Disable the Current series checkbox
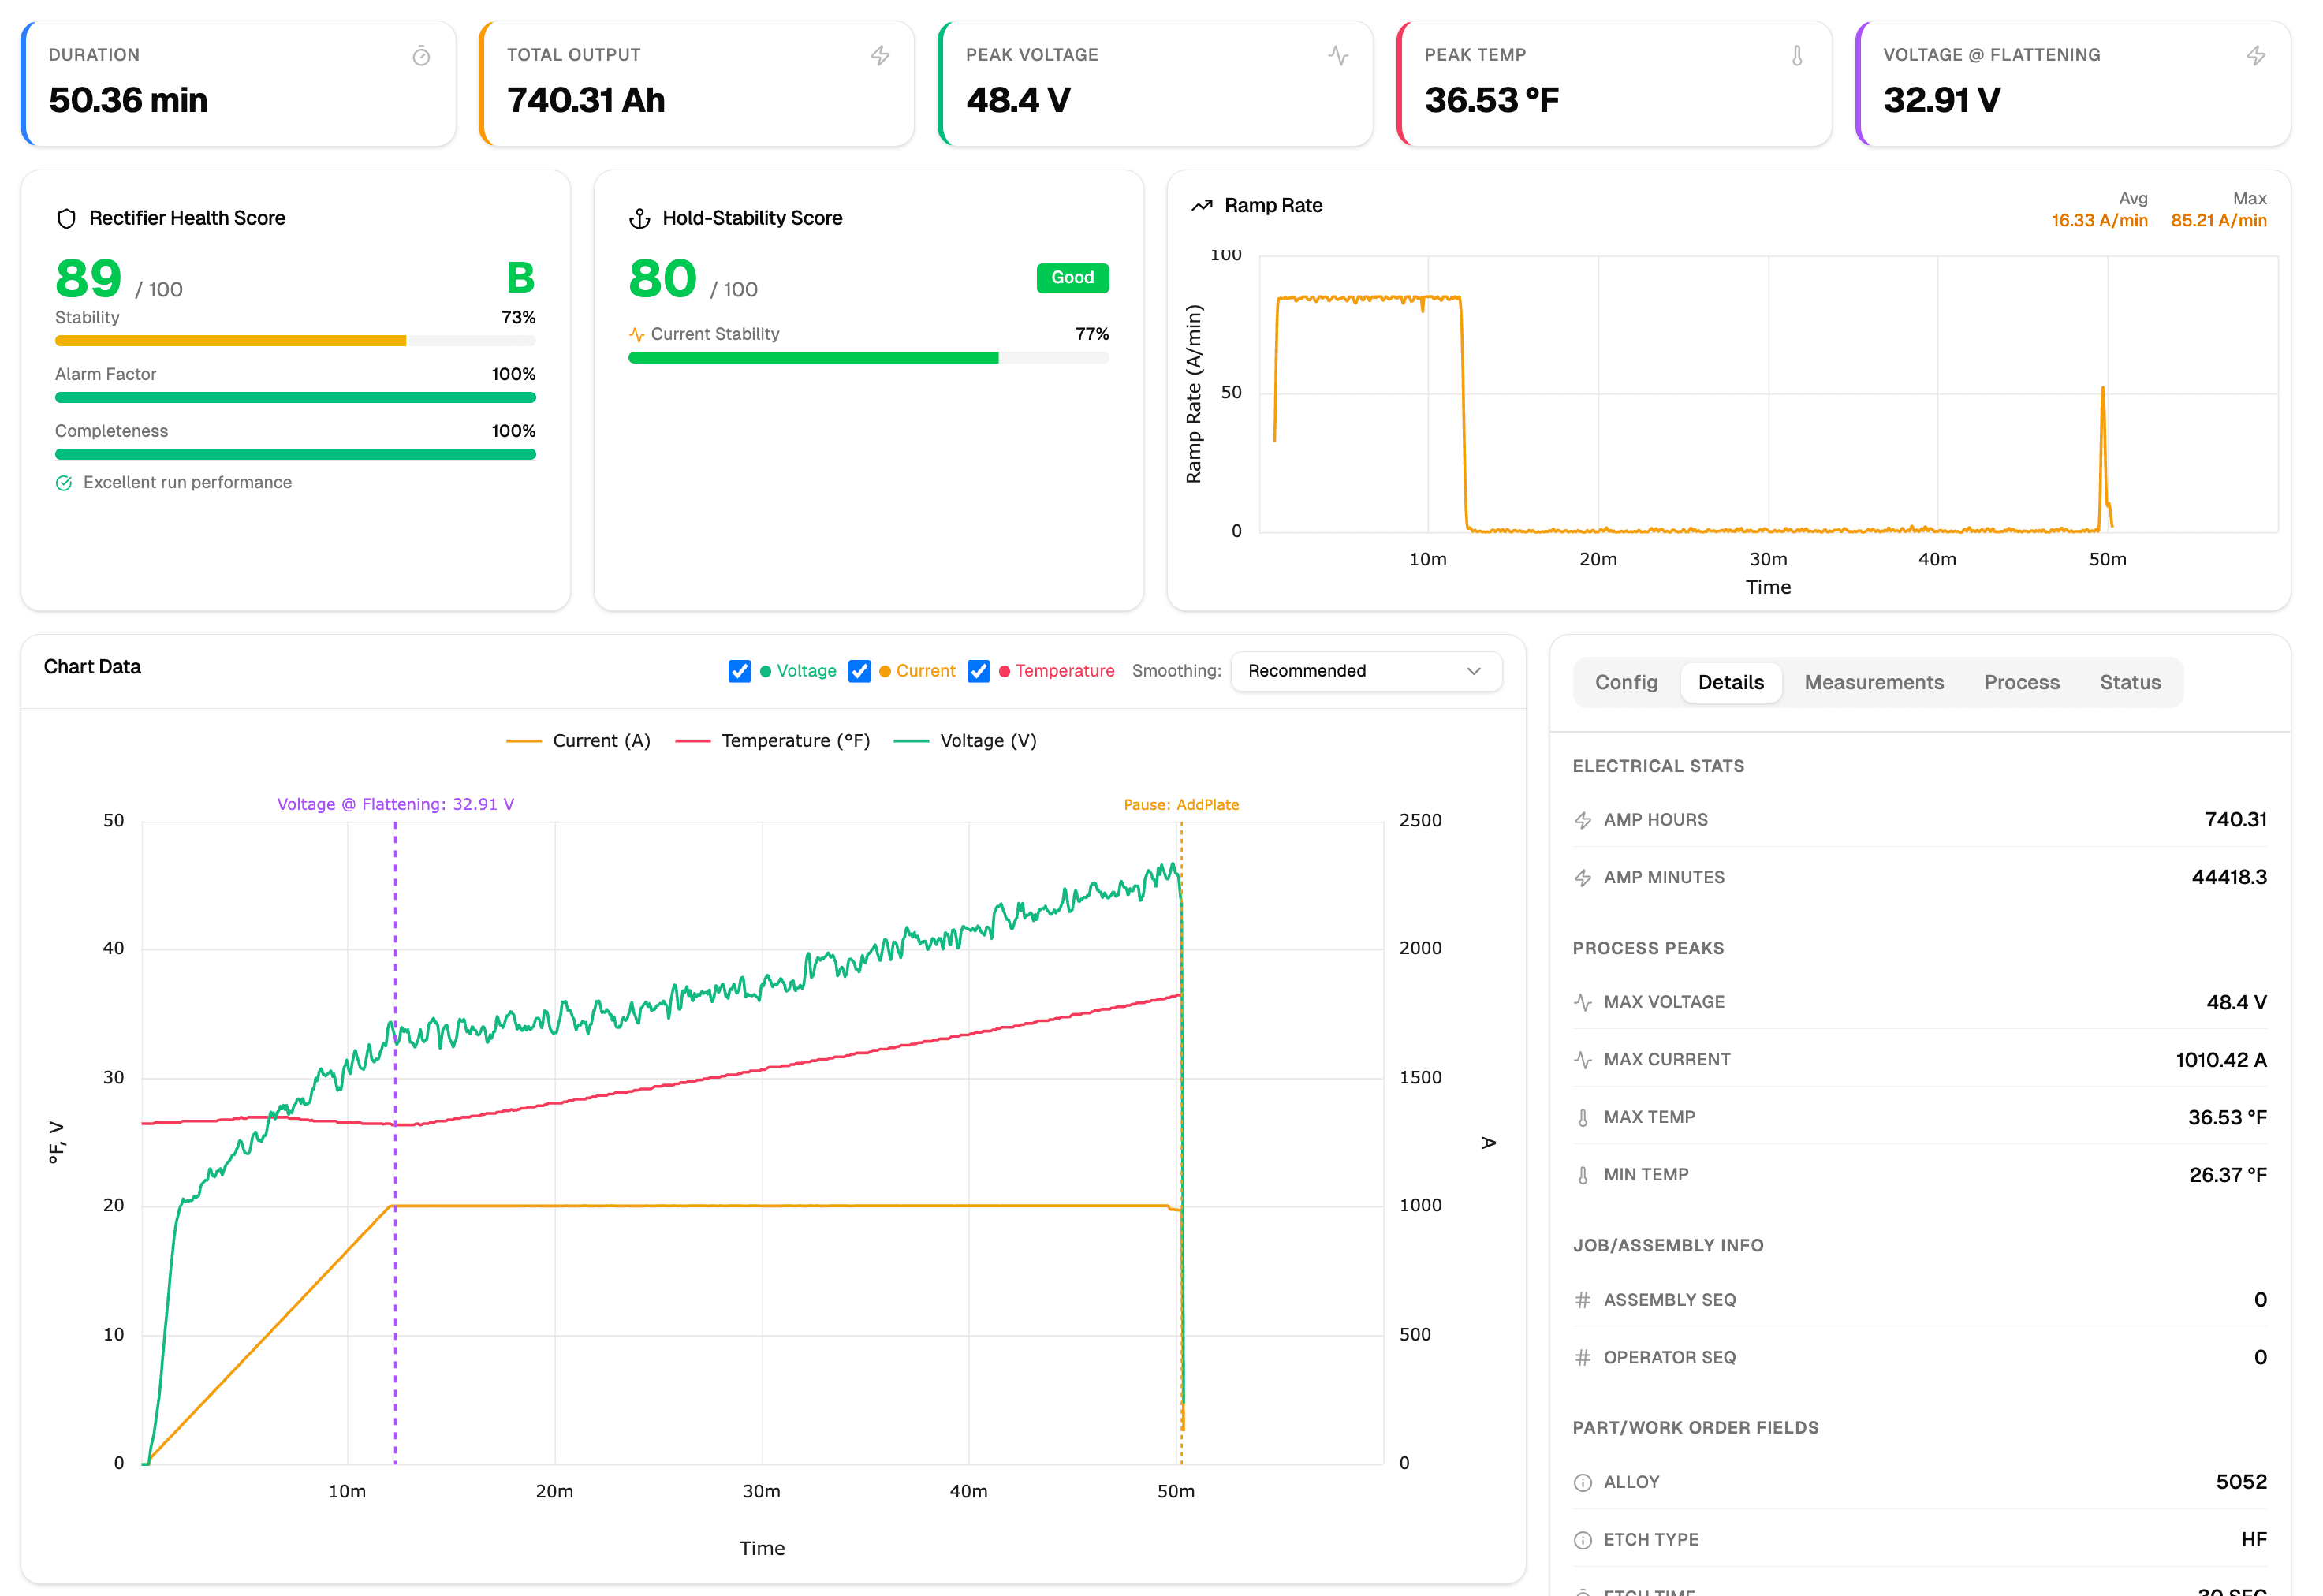2323x1596 pixels. [x=860, y=671]
